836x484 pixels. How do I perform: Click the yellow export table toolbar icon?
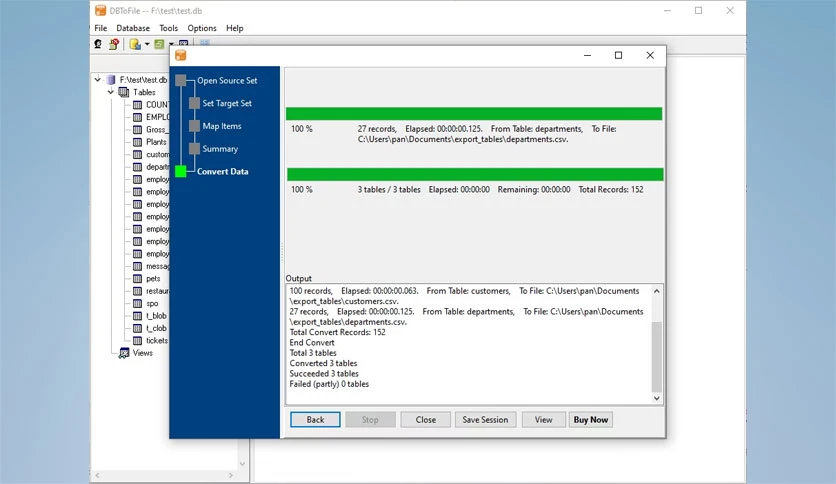coord(135,44)
